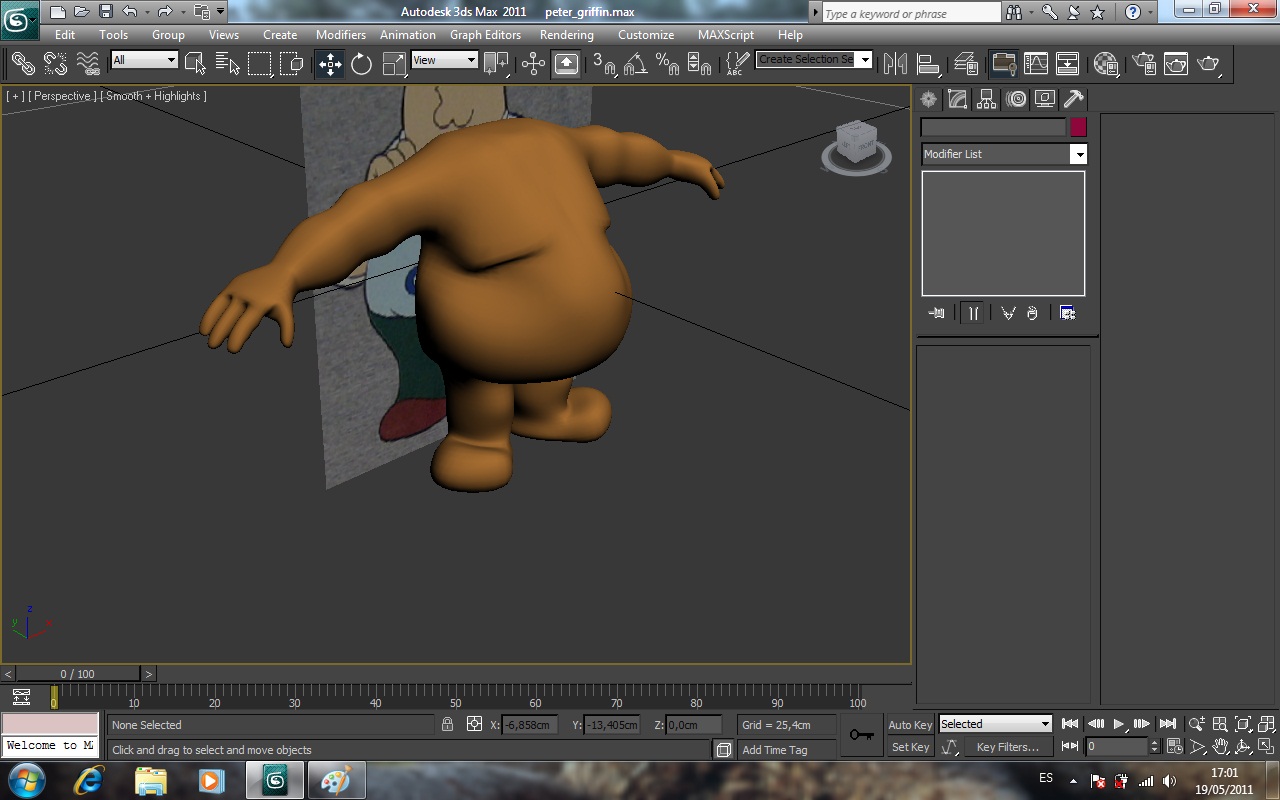Image resolution: width=1280 pixels, height=800 pixels.
Task: Open Edit Named Selection Sets
Action: pos(737,64)
